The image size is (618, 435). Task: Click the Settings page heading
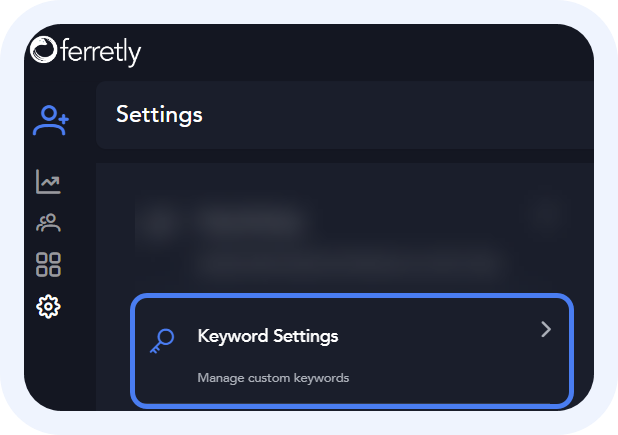(159, 114)
